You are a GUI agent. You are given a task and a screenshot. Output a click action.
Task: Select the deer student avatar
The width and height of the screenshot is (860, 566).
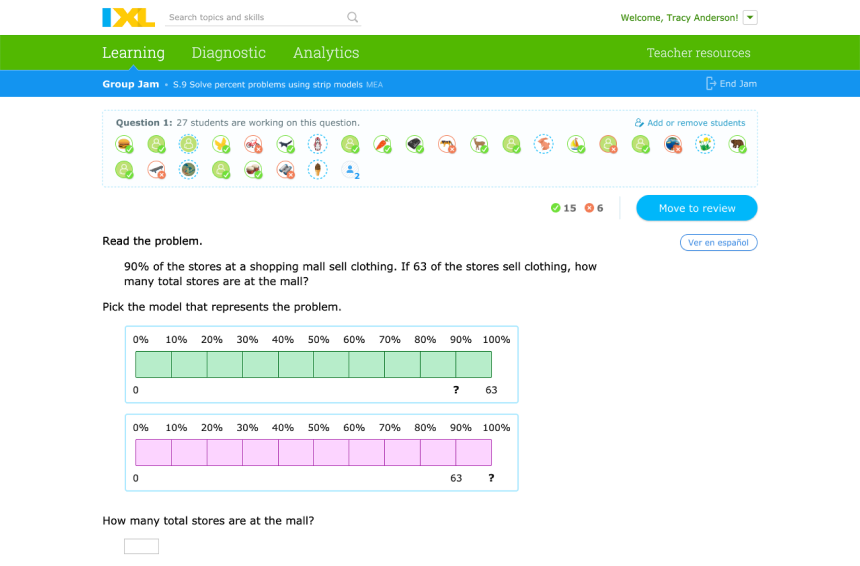coord(479,144)
